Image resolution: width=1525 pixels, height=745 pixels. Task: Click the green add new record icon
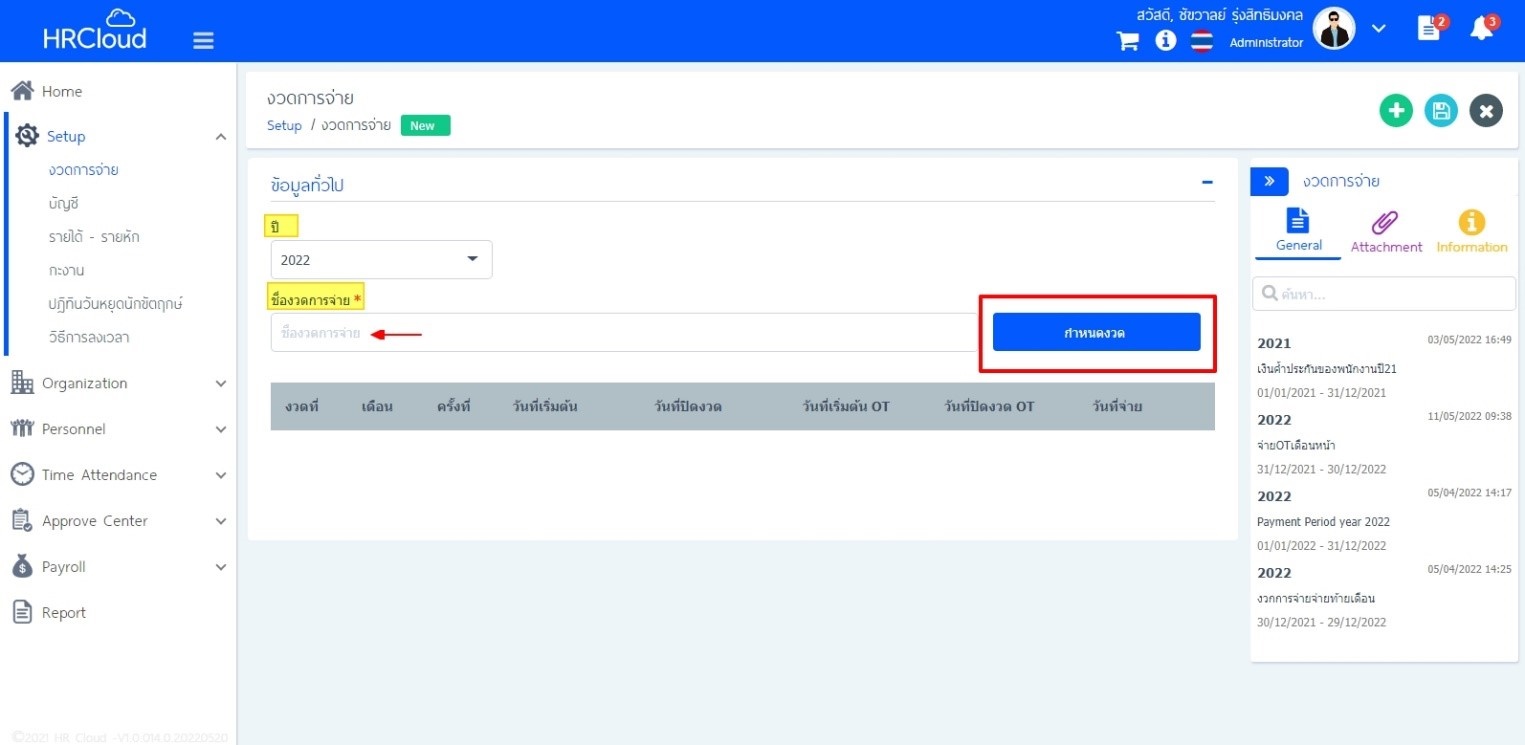[1396, 111]
